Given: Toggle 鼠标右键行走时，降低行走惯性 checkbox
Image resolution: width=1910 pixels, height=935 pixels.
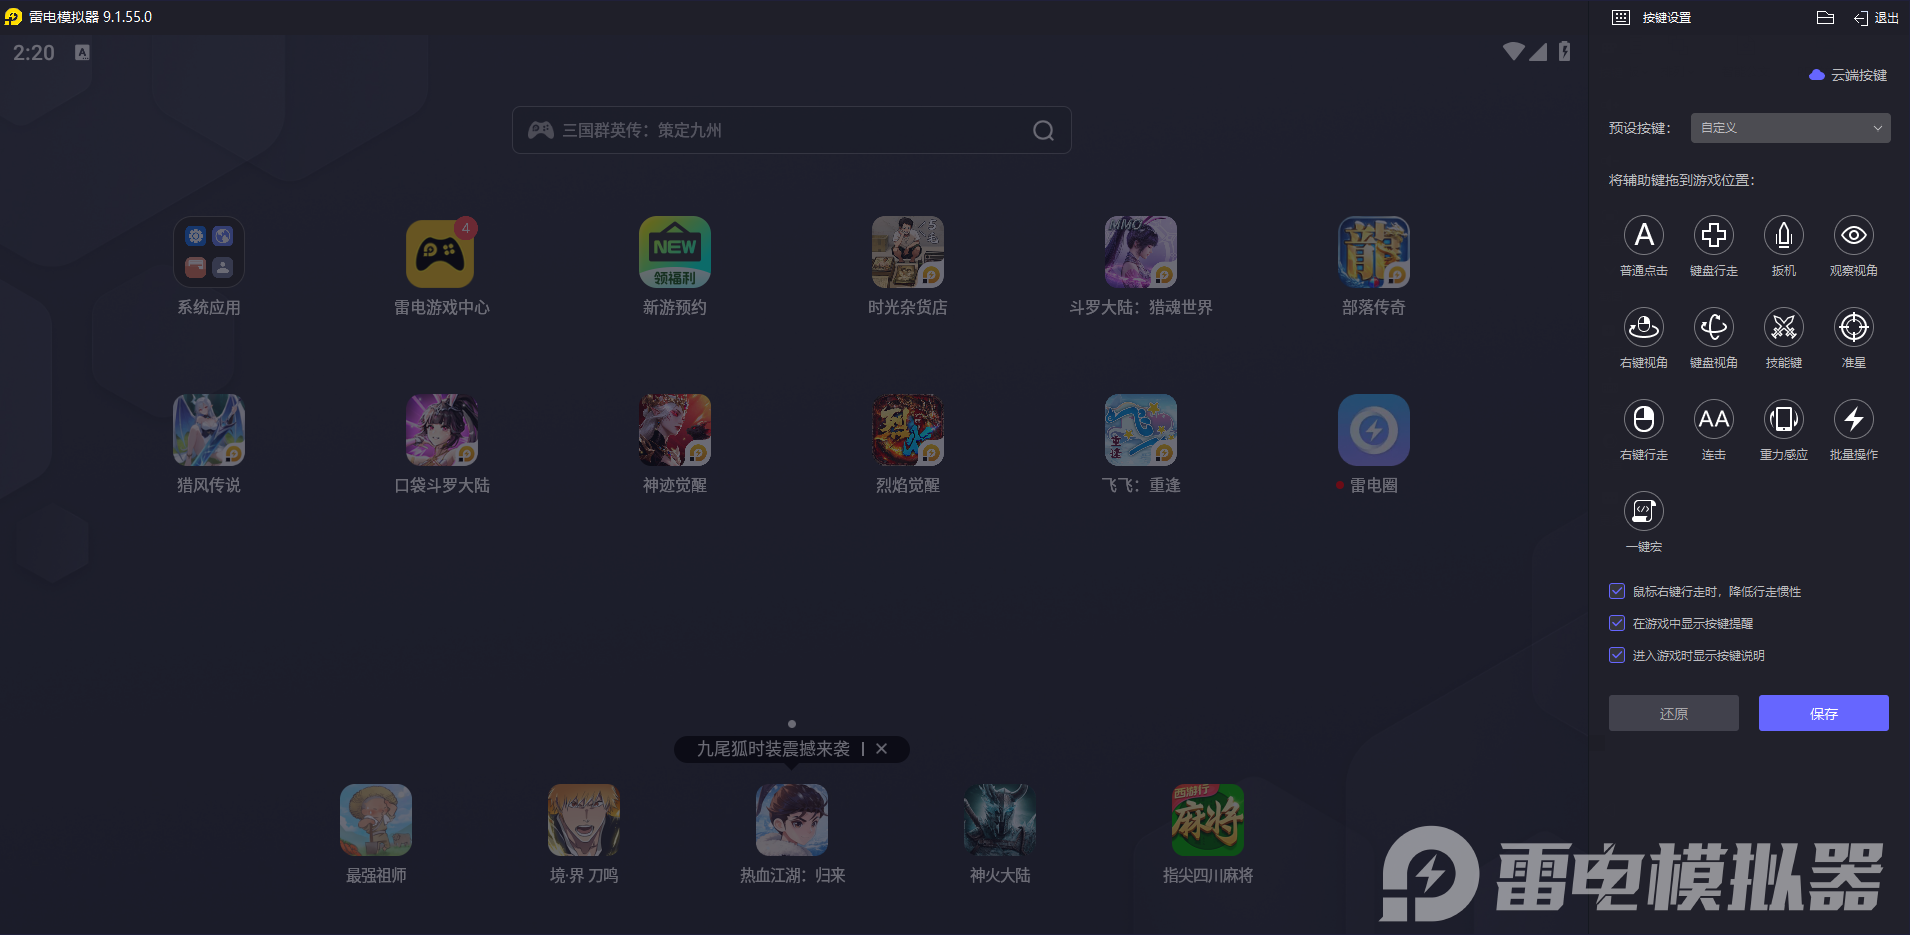Looking at the screenshot, I should [x=1617, y=591].
